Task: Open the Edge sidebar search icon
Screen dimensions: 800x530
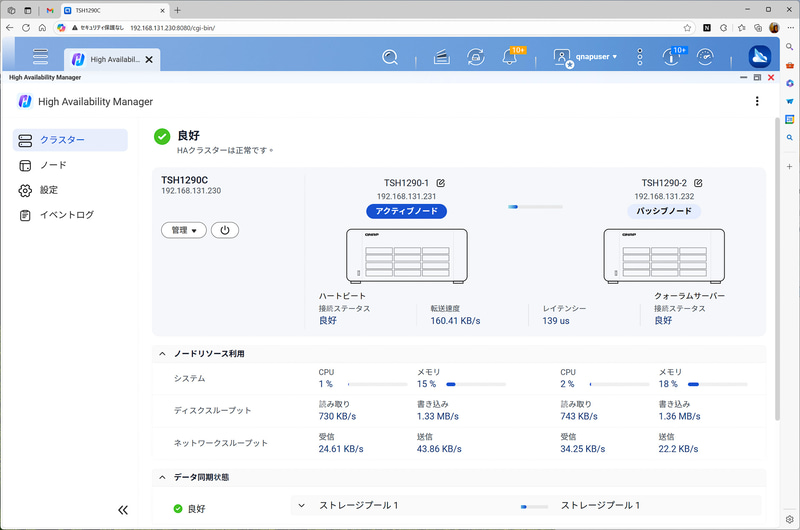Action: [790, 47]
